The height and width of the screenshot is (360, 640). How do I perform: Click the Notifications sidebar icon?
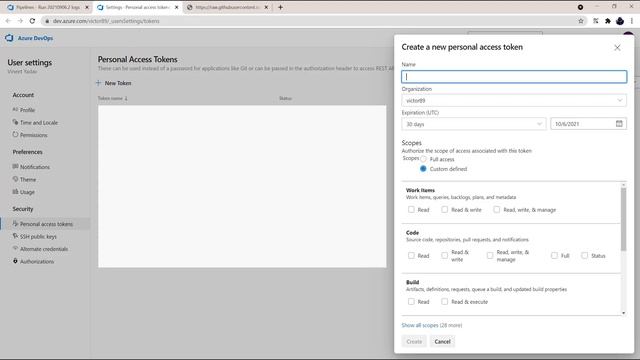click(x=15, y=167)
